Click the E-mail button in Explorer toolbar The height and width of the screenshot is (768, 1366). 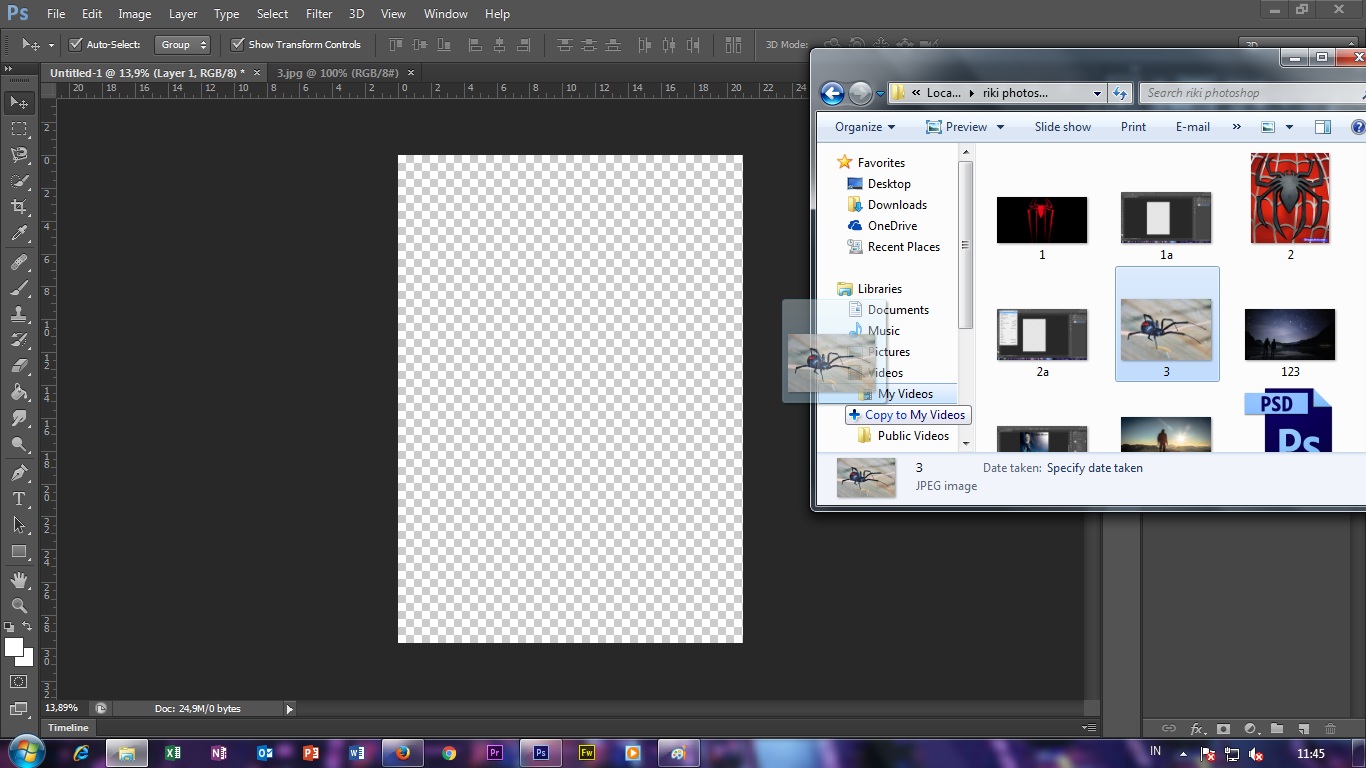click(1192, 126)
